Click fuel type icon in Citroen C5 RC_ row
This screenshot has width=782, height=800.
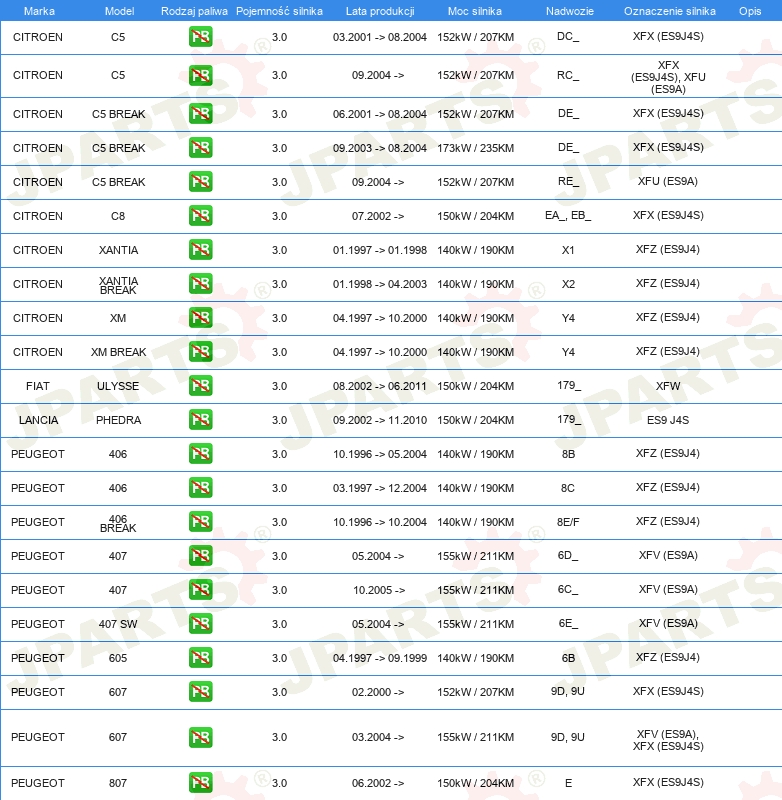(x=200, y=76)
